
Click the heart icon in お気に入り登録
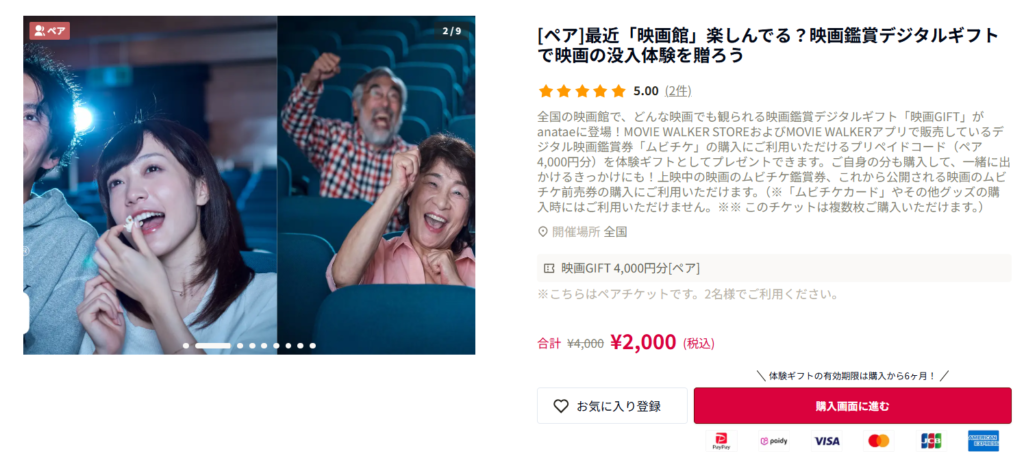click(561, 406)
